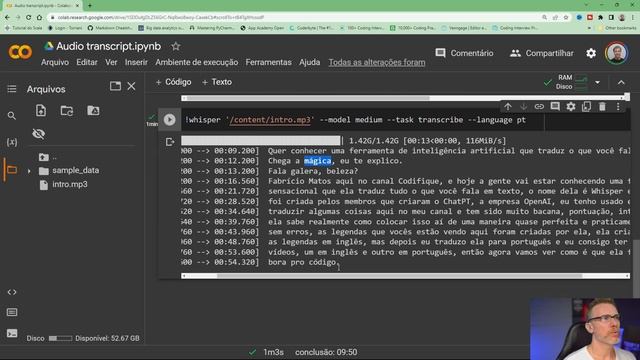Click the browser reload button
The height and width of the screenshot is (360, 640).
28,18
